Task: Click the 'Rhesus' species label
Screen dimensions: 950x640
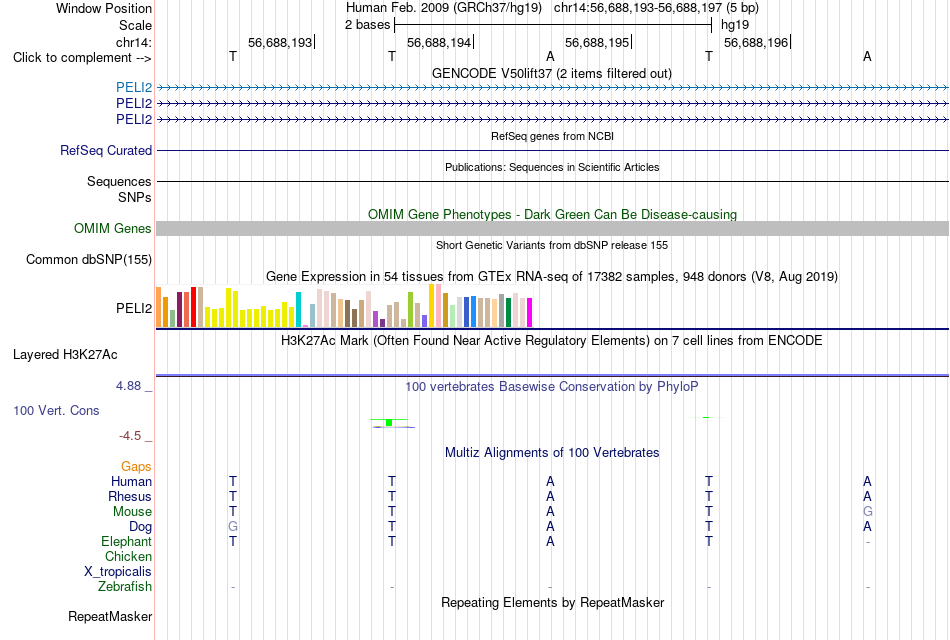Action: [130, 496]
